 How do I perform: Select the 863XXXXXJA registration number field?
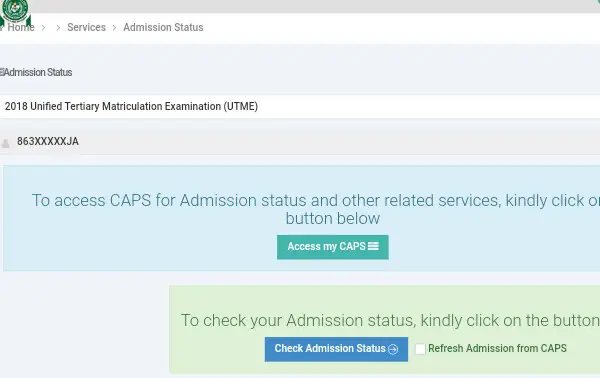[300, 142]
